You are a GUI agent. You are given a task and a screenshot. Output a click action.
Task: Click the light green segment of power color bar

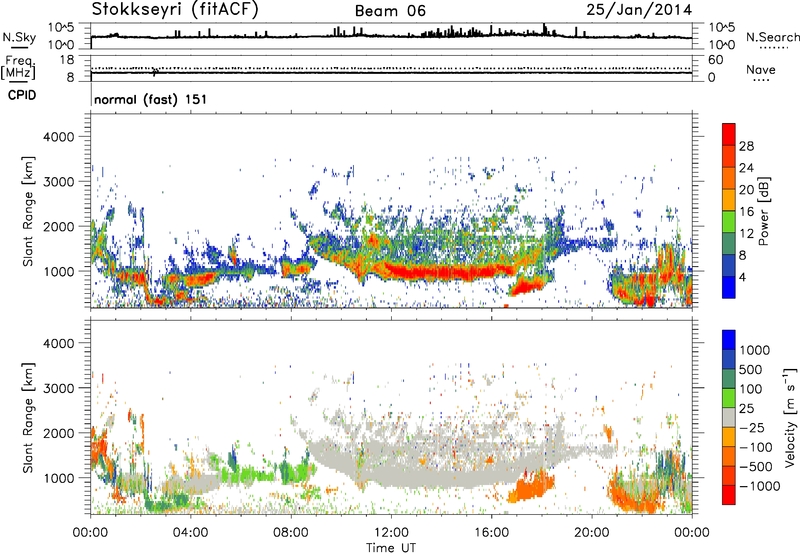(729, 221)
